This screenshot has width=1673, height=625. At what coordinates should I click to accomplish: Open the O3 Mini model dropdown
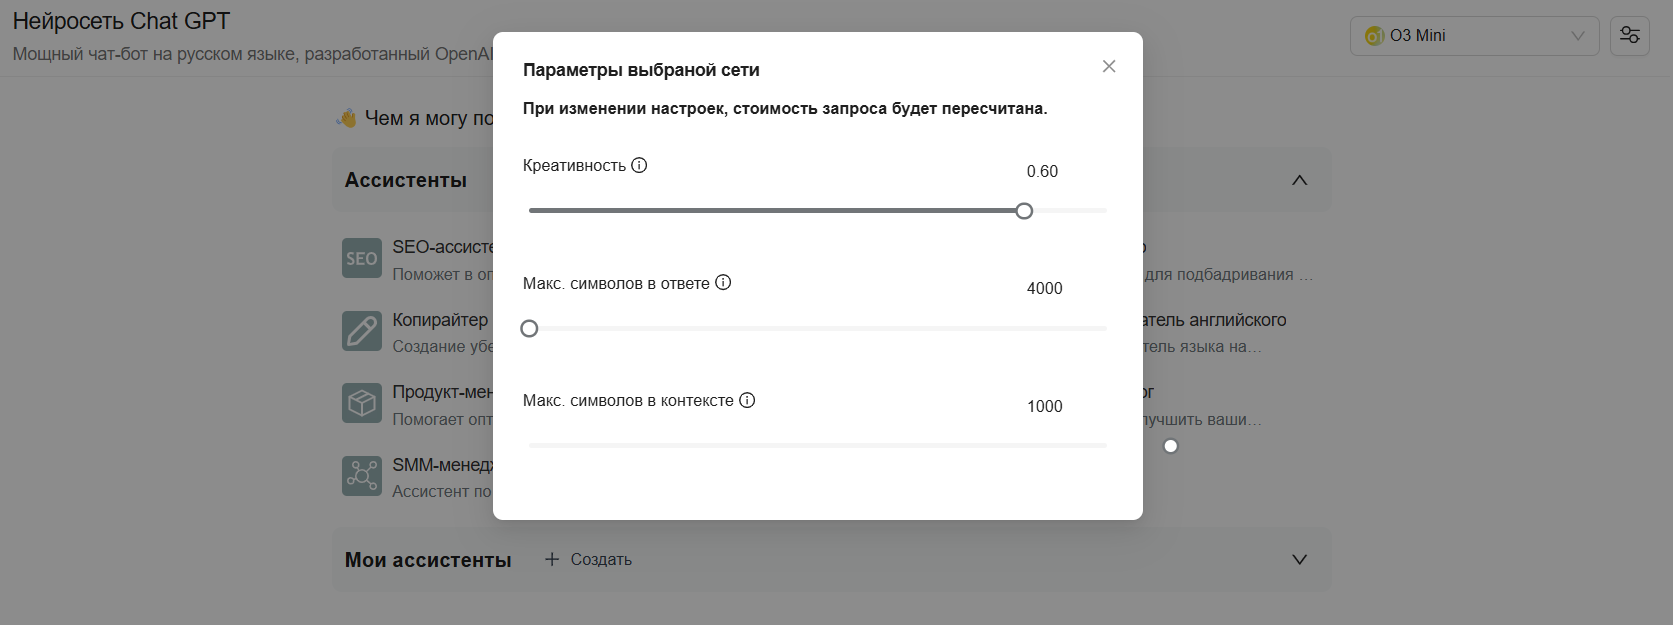(x=1474, y=35)
